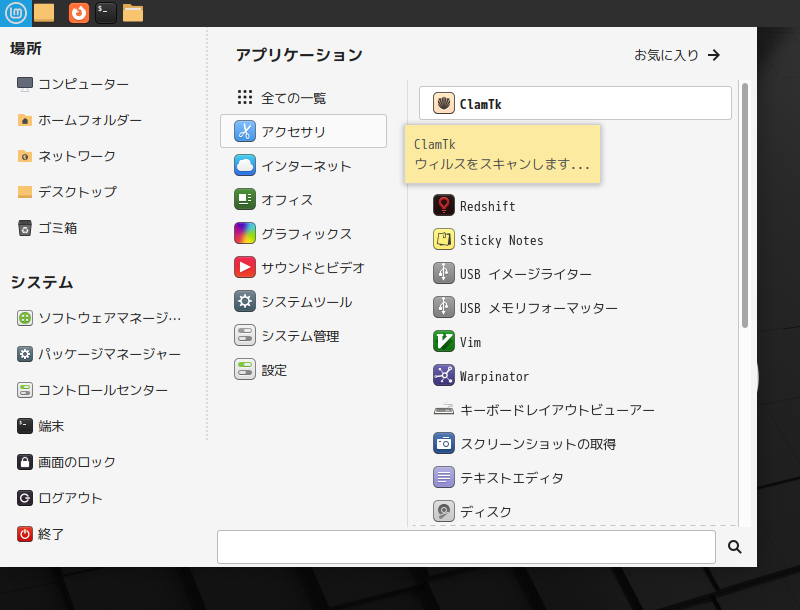The width and height of the screenshot is (800, 610).
Task: Click the menu search text field
Action: 466,547
